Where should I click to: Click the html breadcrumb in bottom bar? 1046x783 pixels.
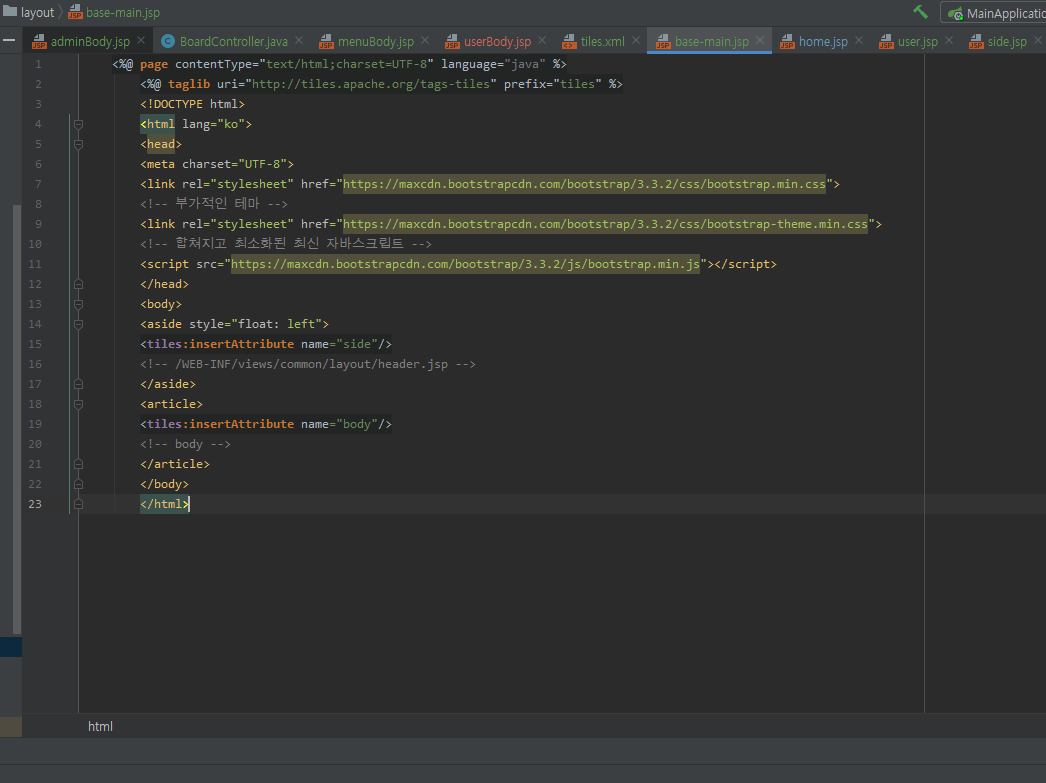click(x=100, y=726)
